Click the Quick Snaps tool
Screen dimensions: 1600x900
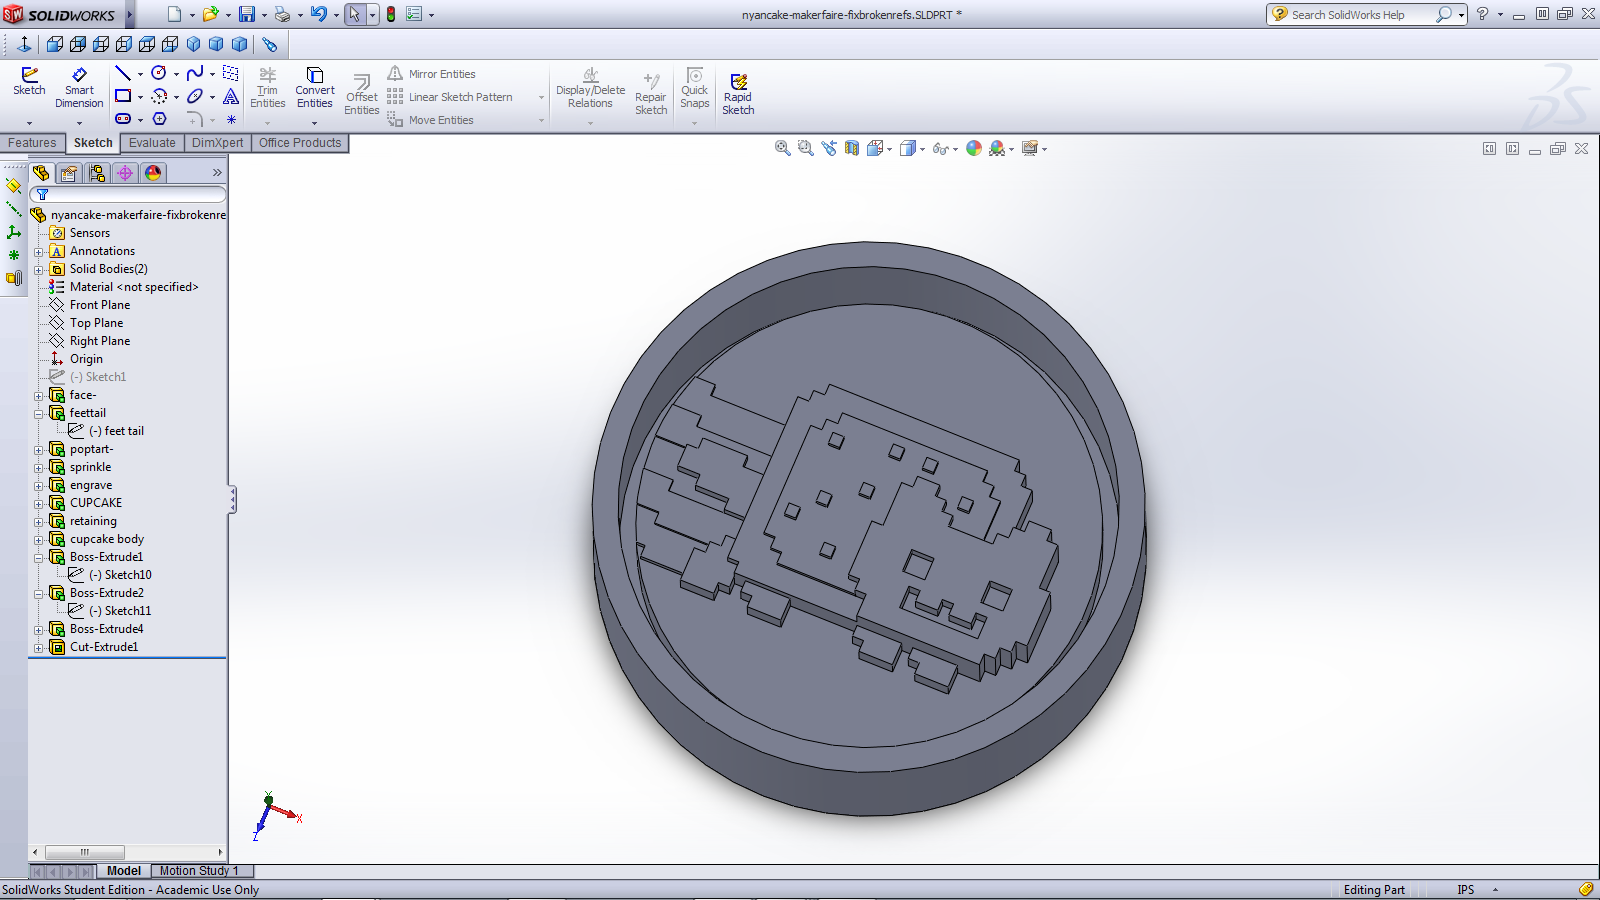[694, 87]
